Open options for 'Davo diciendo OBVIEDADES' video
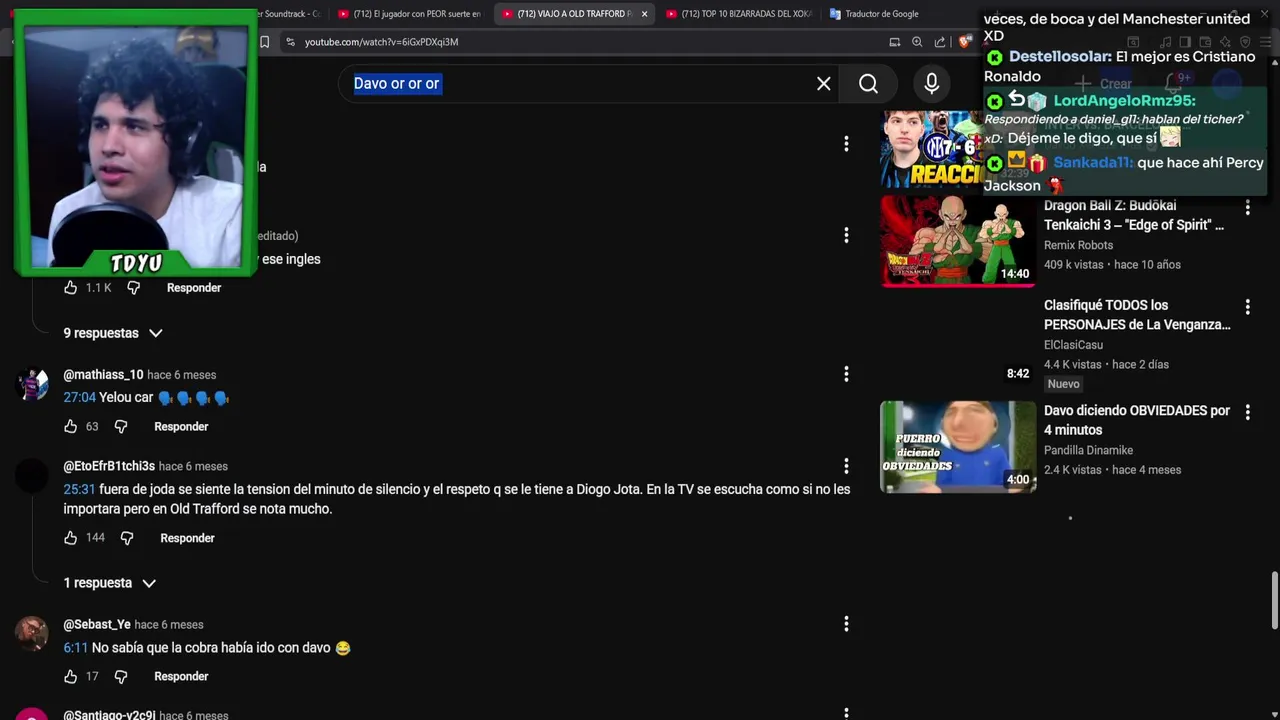Image resolution: width=1280 pixels, height=720 pixels. tap(1247, 412)
